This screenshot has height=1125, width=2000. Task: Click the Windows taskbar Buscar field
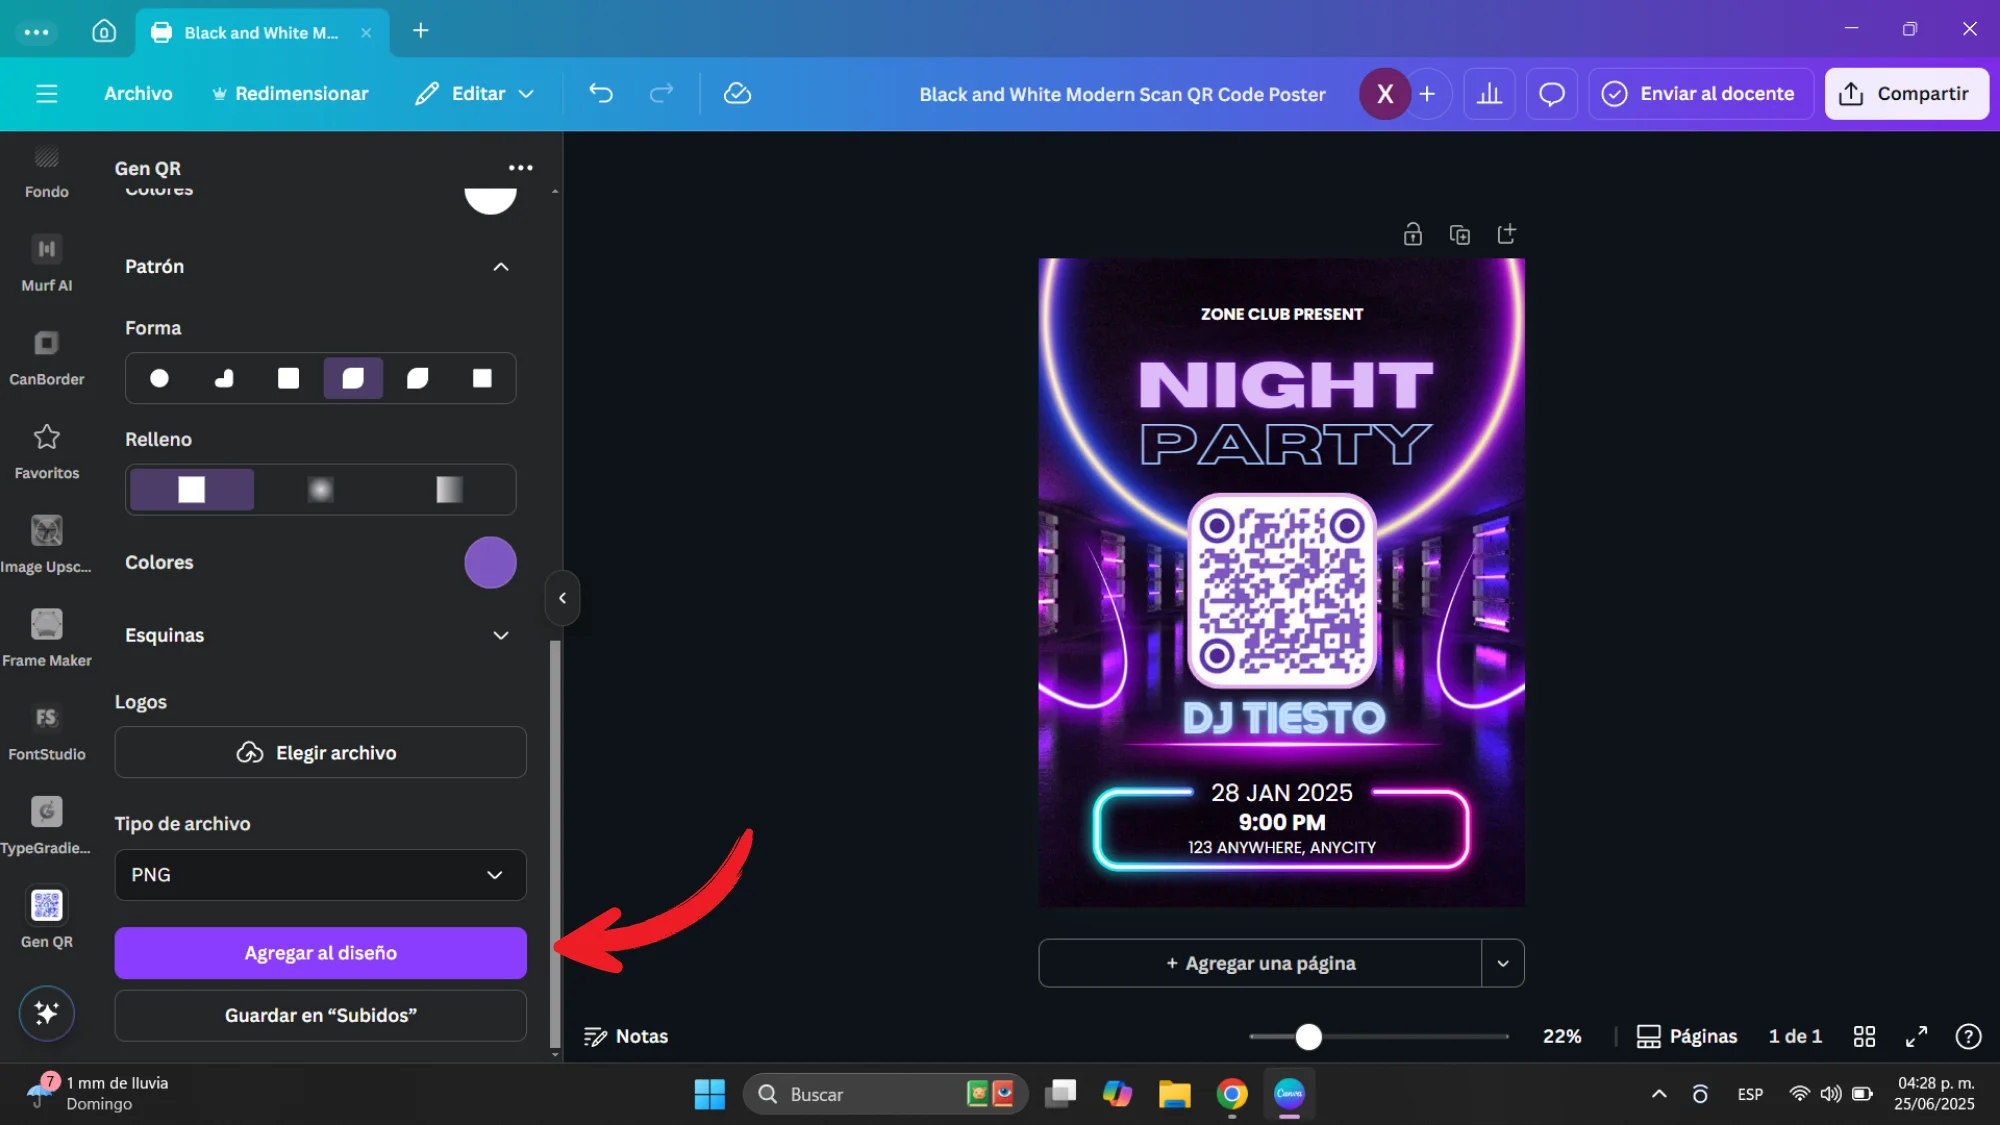[886, 1094]
